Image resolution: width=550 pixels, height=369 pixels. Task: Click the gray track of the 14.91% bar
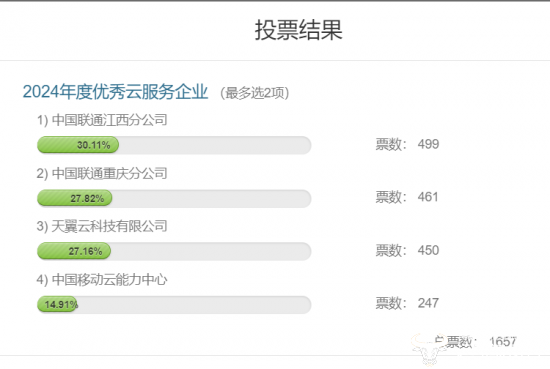pos(195,304)
